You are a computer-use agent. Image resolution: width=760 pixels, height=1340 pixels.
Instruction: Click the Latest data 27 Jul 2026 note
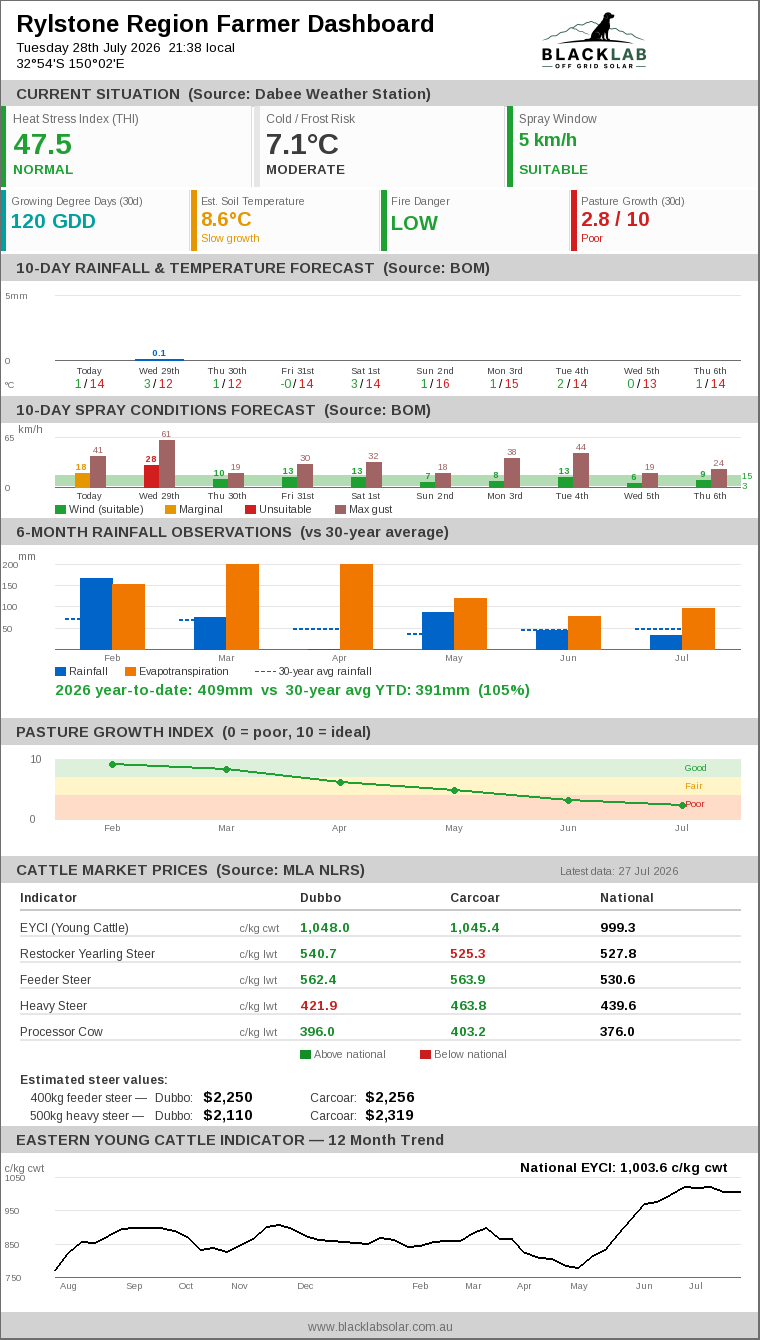tap(619, 871)
